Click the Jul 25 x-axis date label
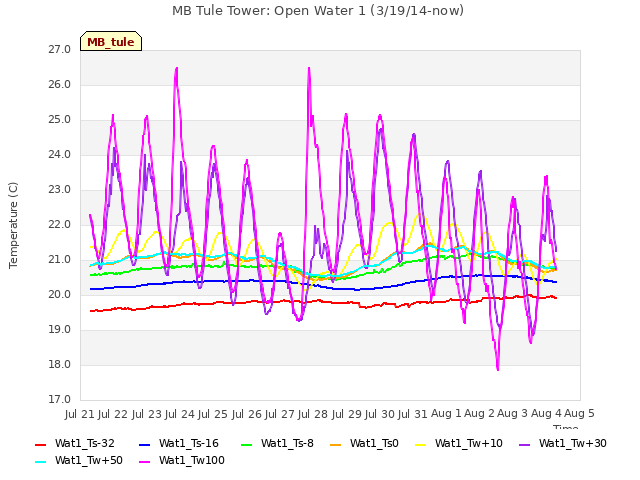 pos(213,414)
